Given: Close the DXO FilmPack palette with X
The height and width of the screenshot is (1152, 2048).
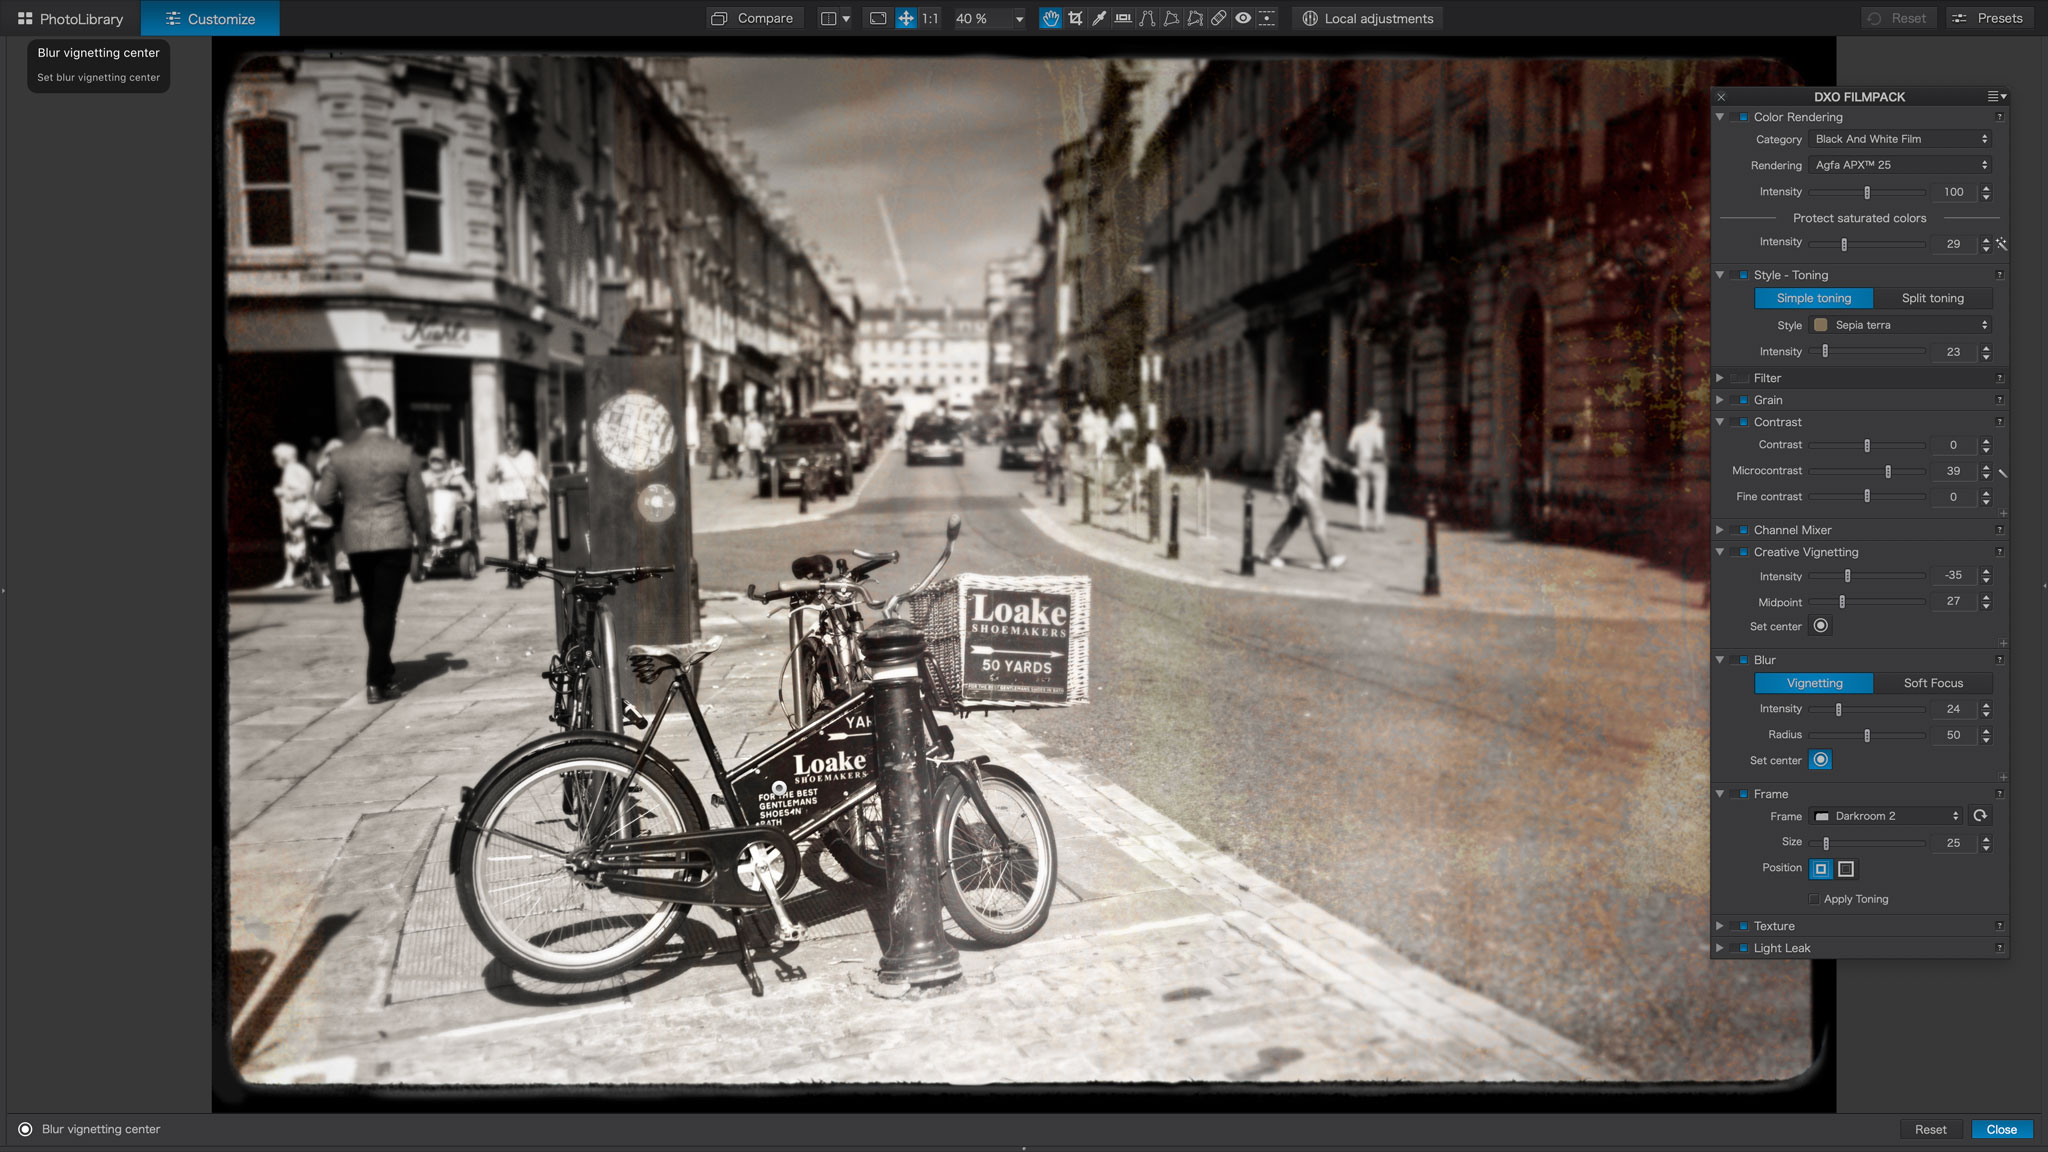Looking at the screenshot, I should 1721,97.
